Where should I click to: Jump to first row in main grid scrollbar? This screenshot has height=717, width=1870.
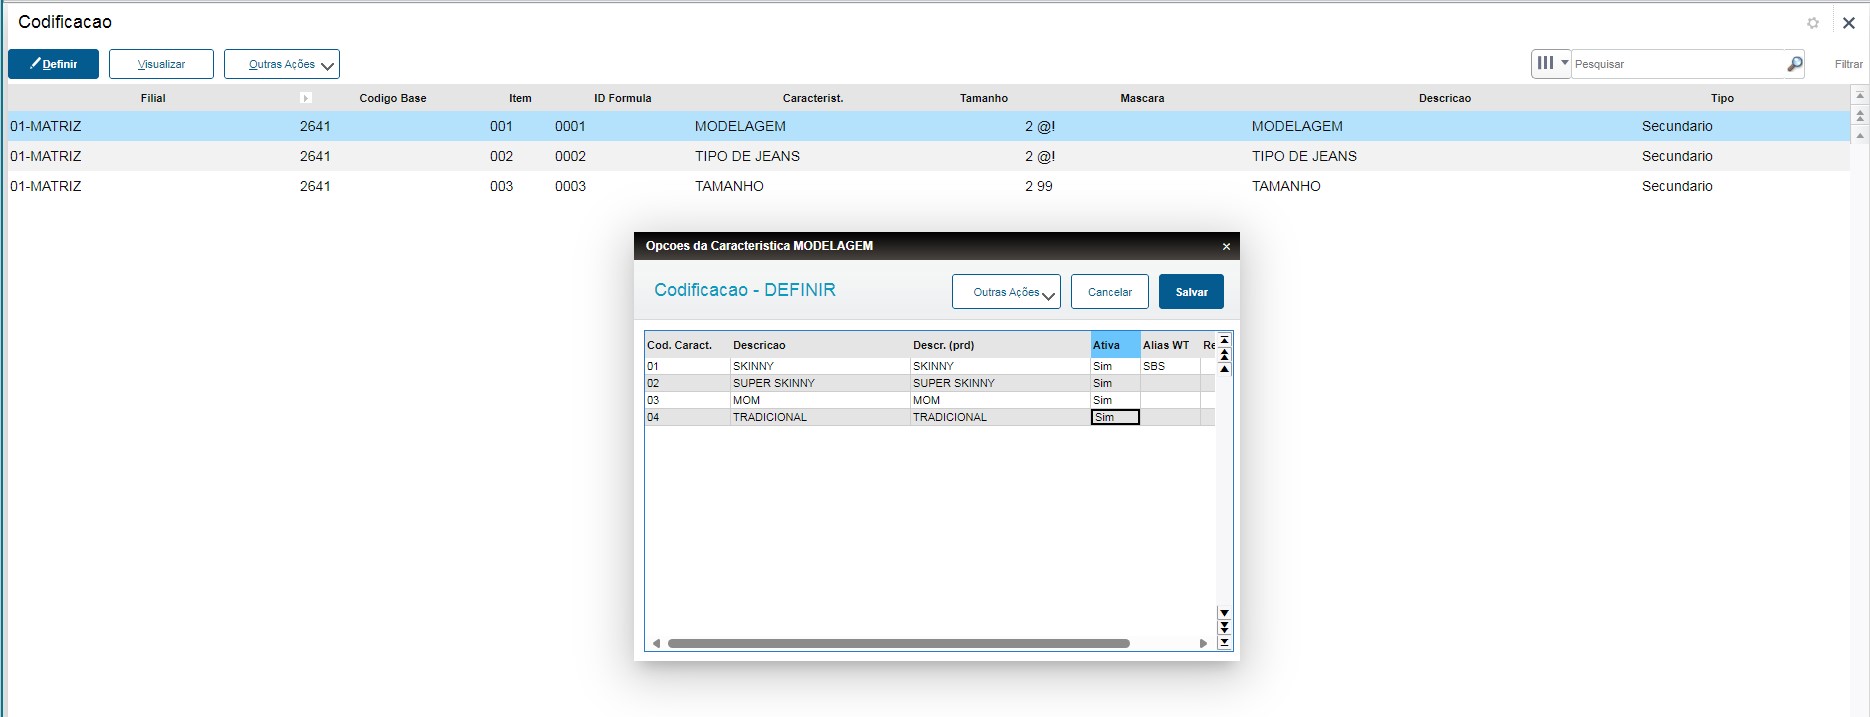(x=1860, y=96)
